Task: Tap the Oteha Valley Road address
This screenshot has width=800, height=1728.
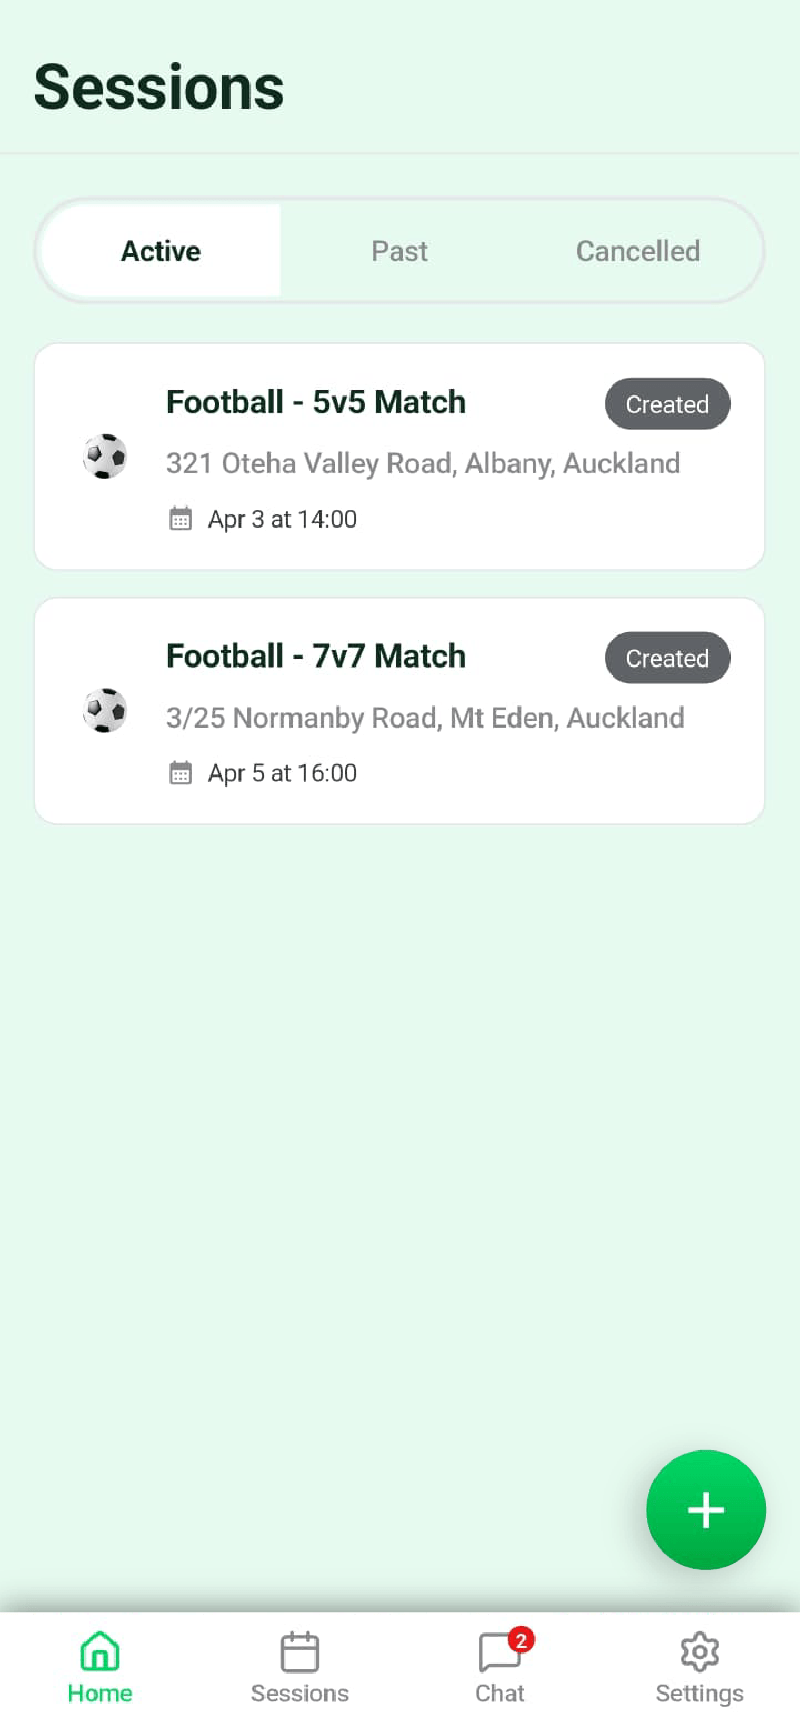Action: (423, 463)
